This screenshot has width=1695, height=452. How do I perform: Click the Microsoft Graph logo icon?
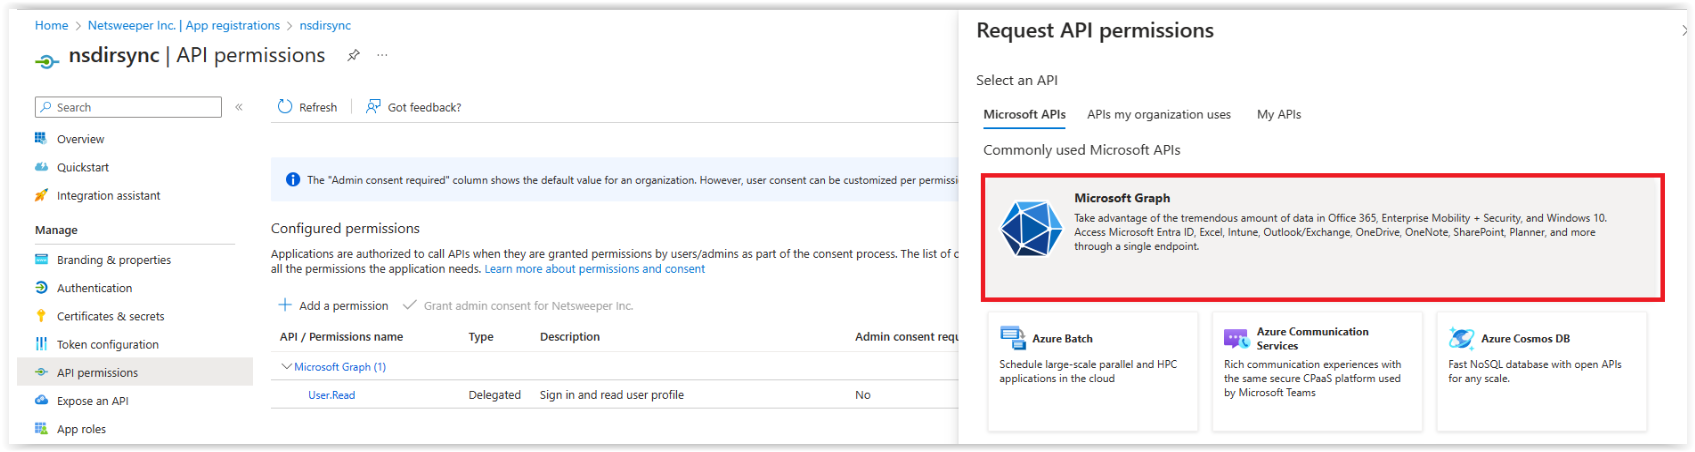(1031, 228)
